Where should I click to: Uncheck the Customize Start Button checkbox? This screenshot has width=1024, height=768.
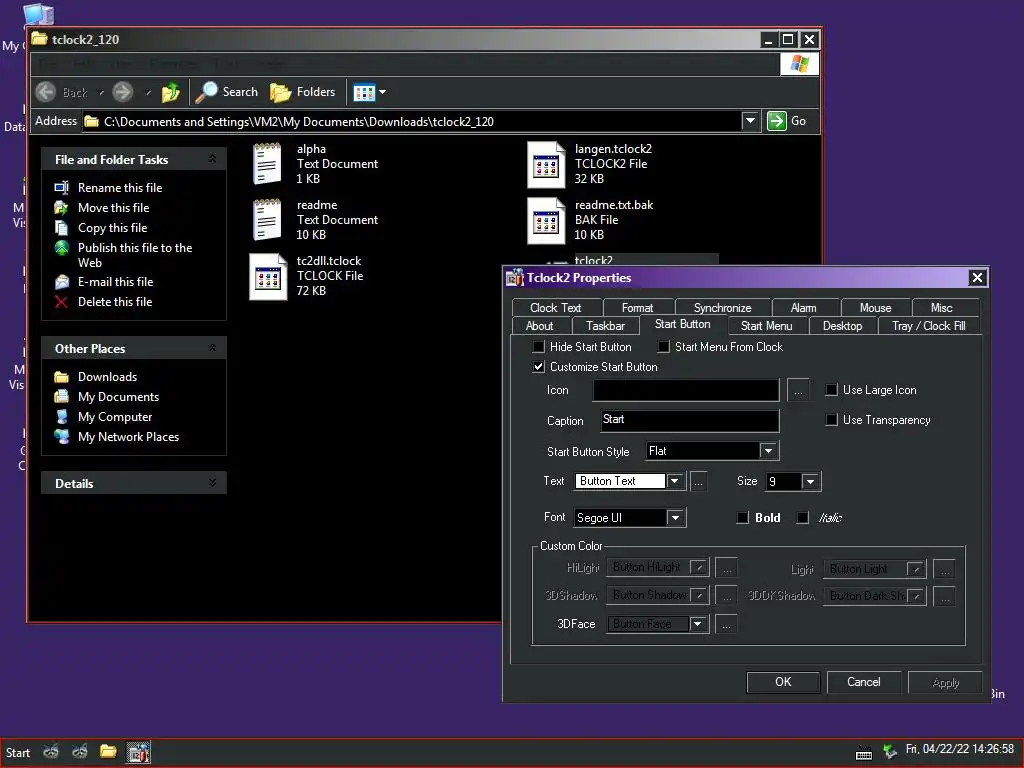(x=539, y=366)
